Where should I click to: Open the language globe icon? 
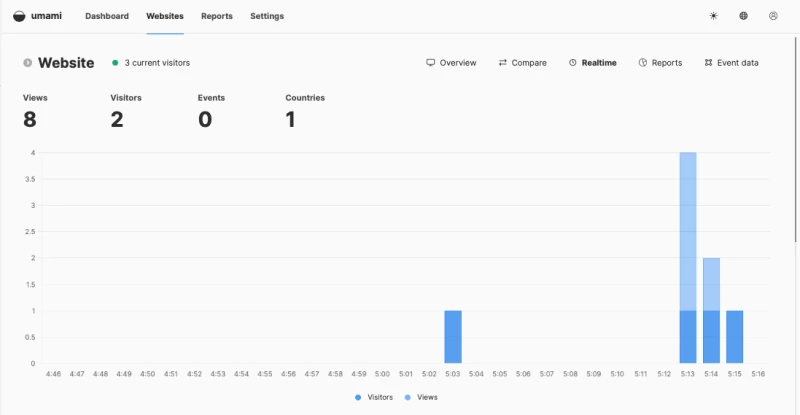point(743,16)
